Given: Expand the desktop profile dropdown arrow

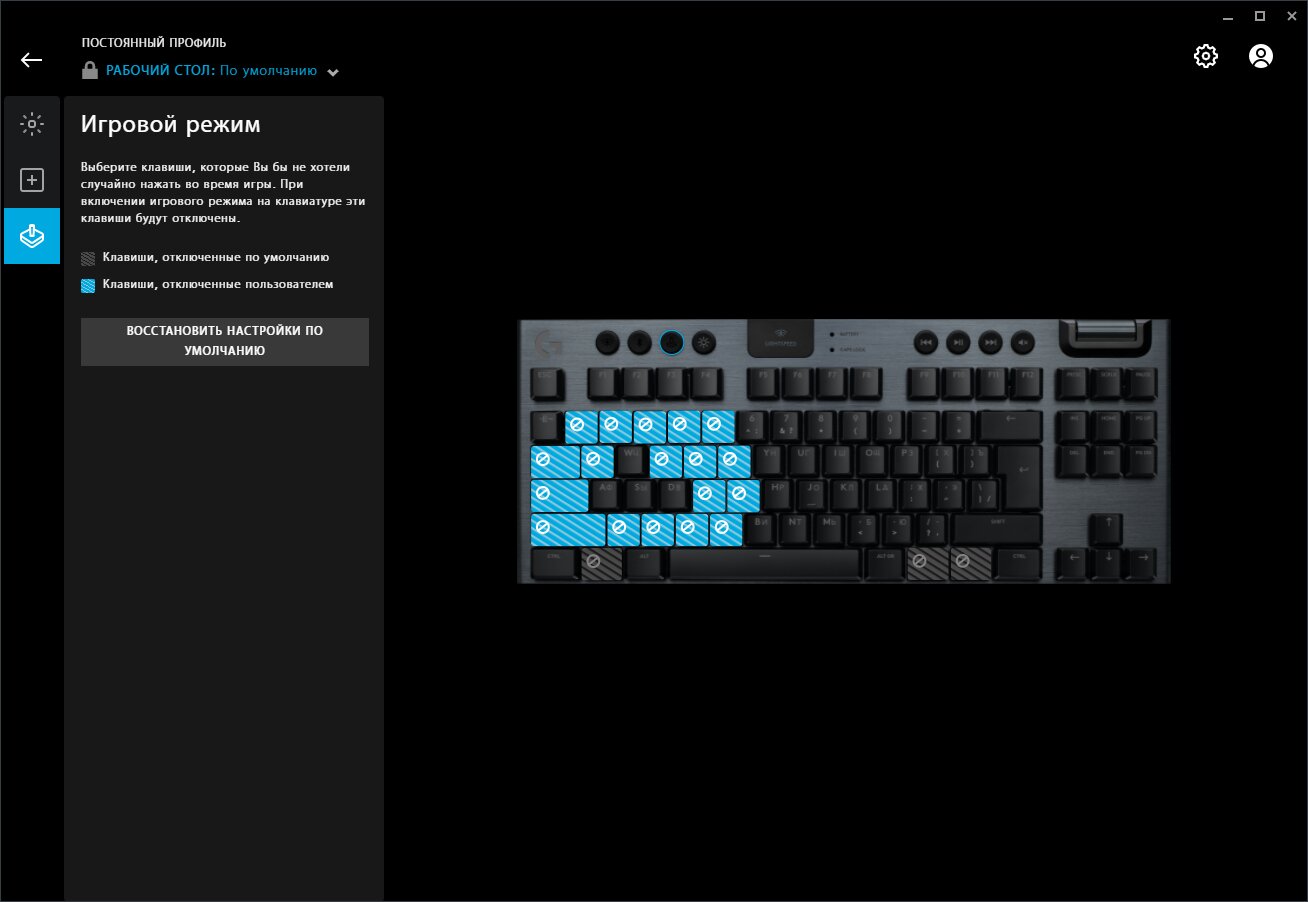Looking at the screenshot, I should click(x=333, y=72).
